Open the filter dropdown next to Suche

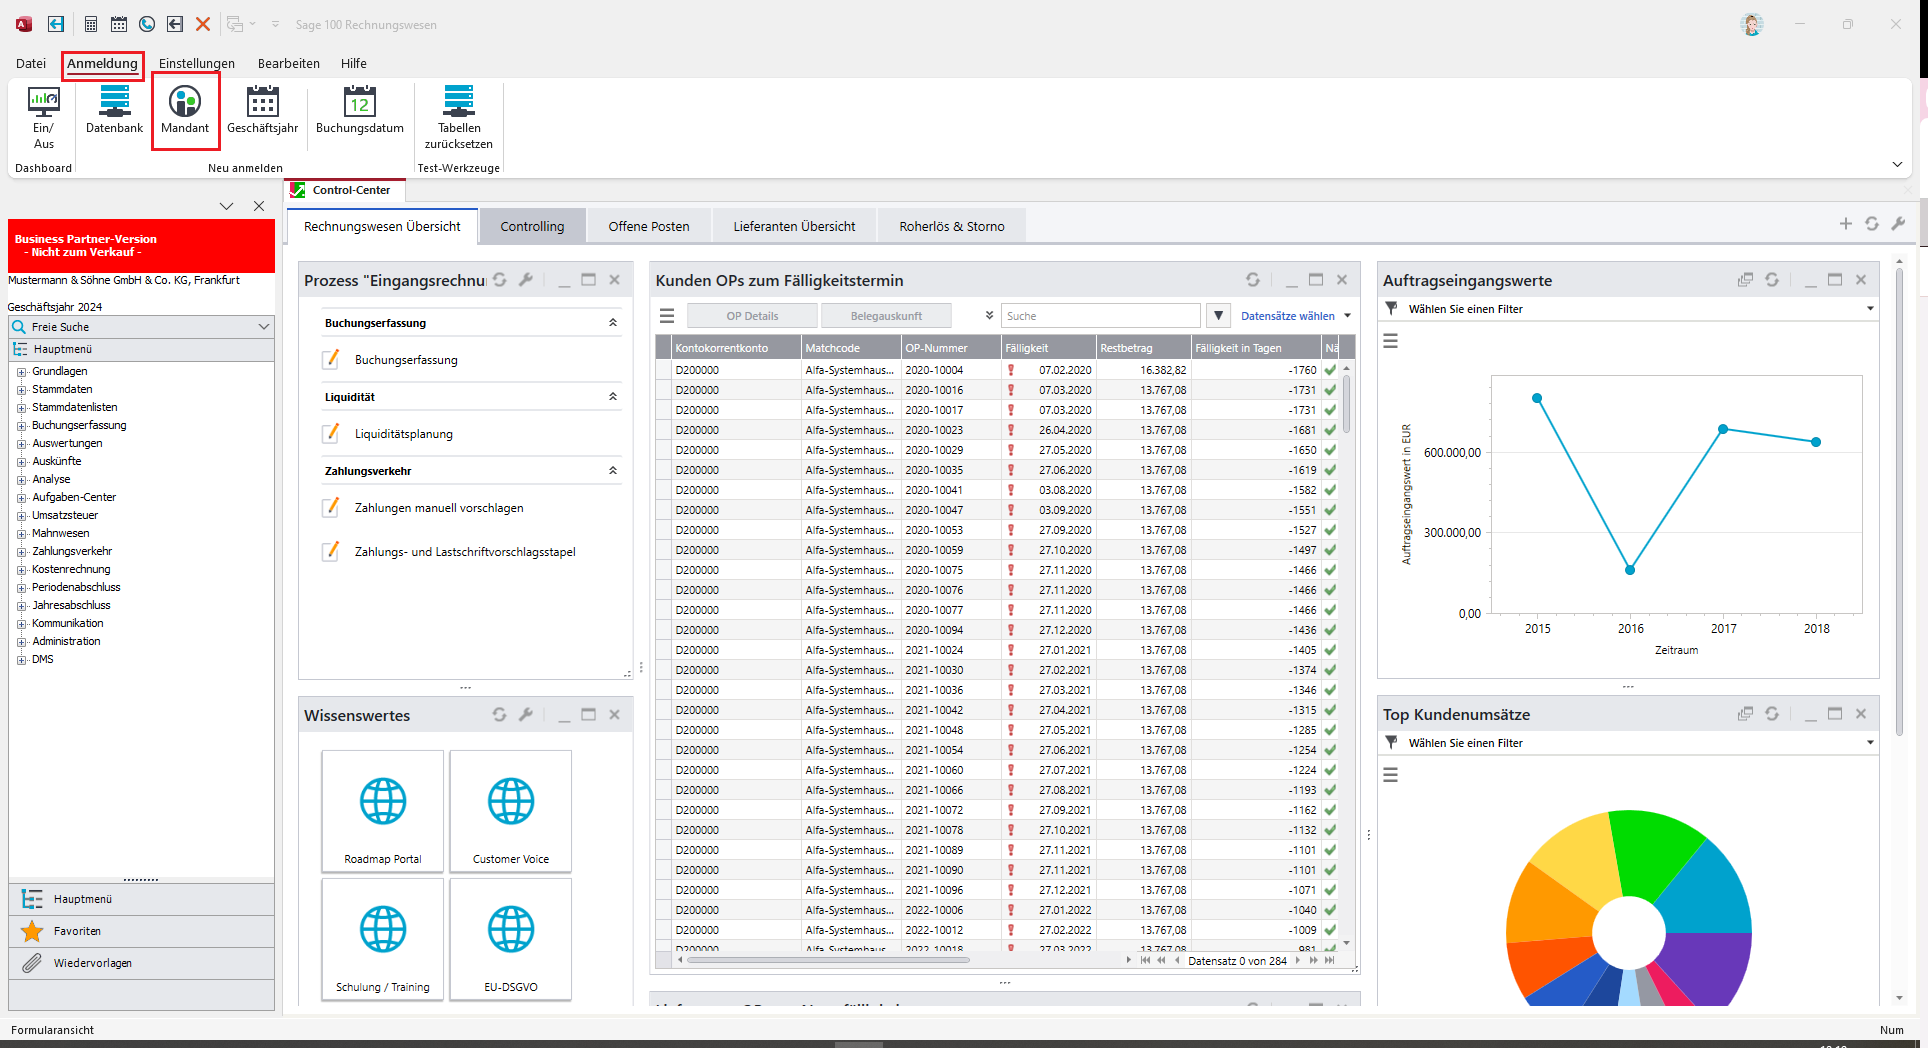(1218, 316)
